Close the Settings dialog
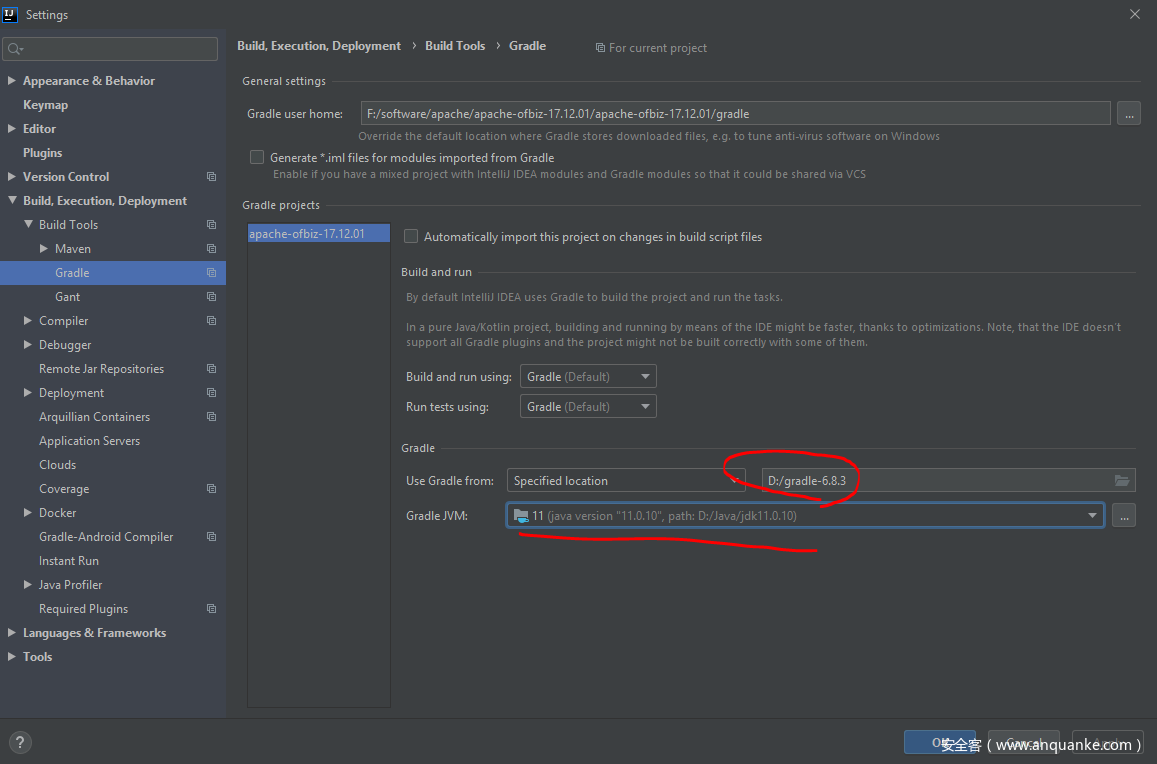This screenshot has width=1157, height=764. pyautogui.click(x=1135, y=15)
